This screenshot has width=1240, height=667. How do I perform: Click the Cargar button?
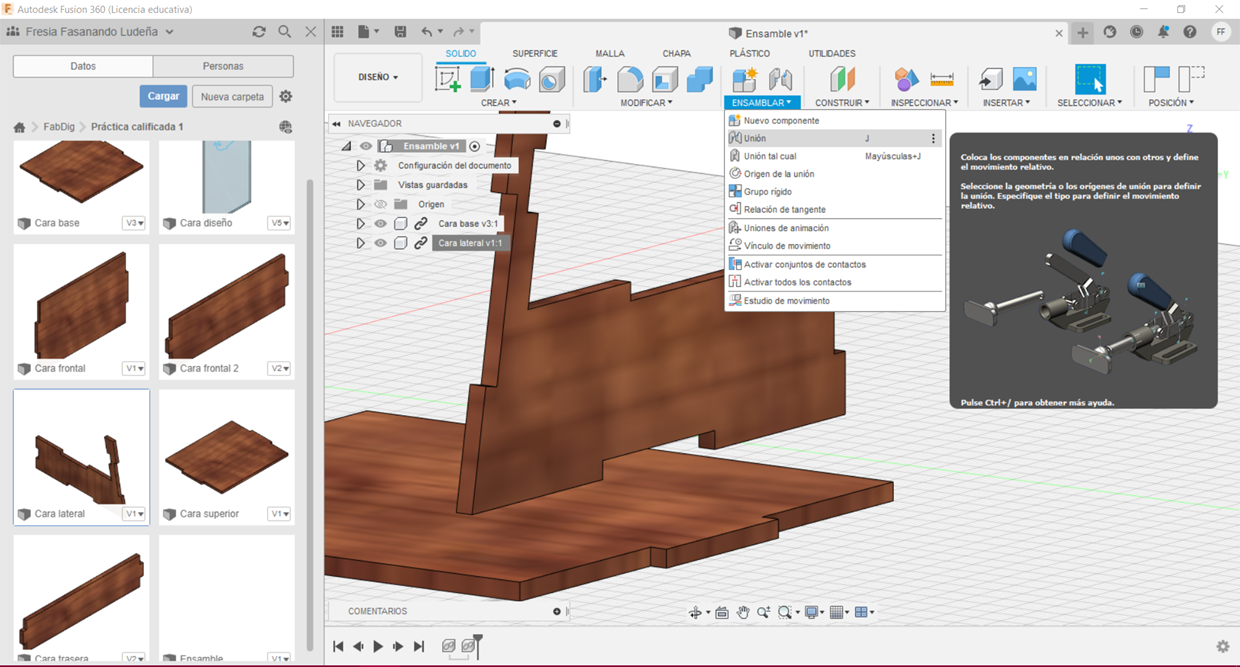pyautogui.click(x=163, y=96)
